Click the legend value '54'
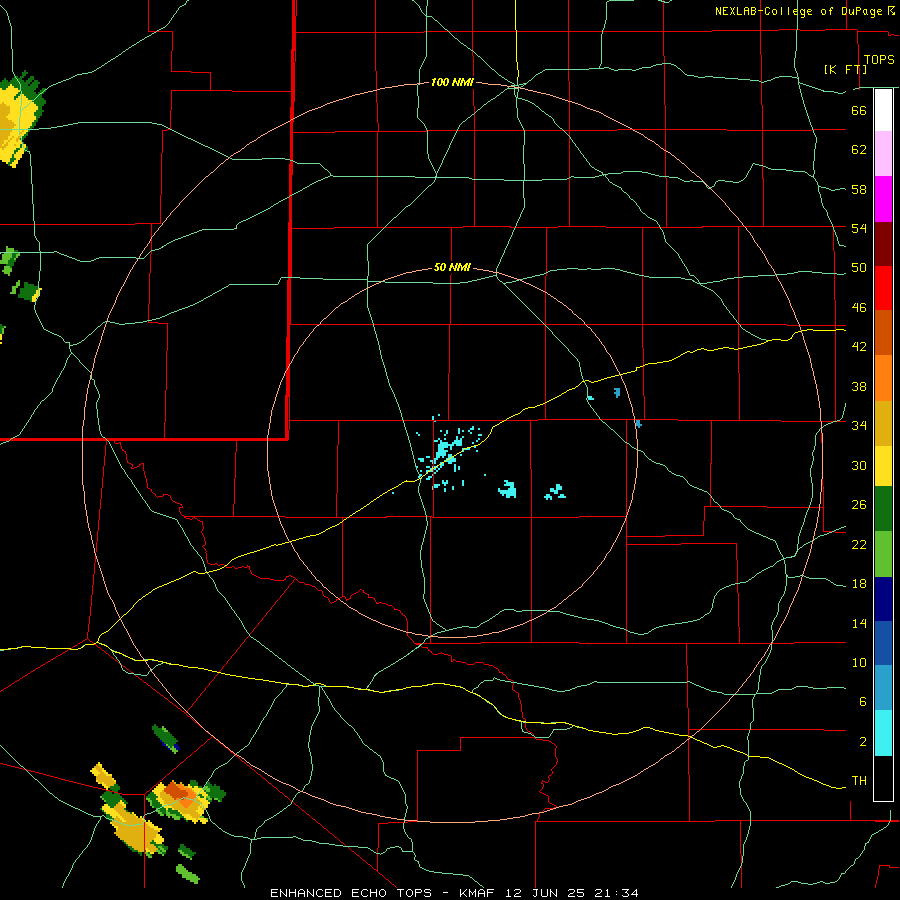Screen dimensions: 900x900 [859, 228]
